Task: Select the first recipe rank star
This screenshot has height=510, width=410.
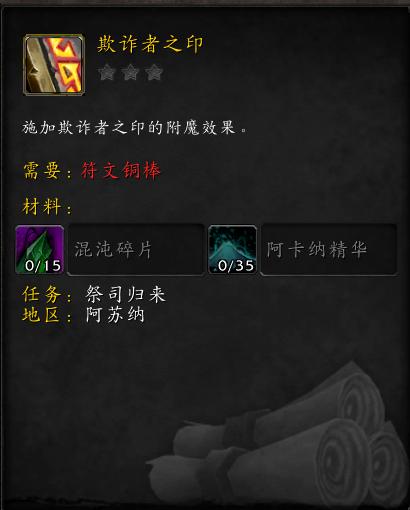Action: pos(107,73)
